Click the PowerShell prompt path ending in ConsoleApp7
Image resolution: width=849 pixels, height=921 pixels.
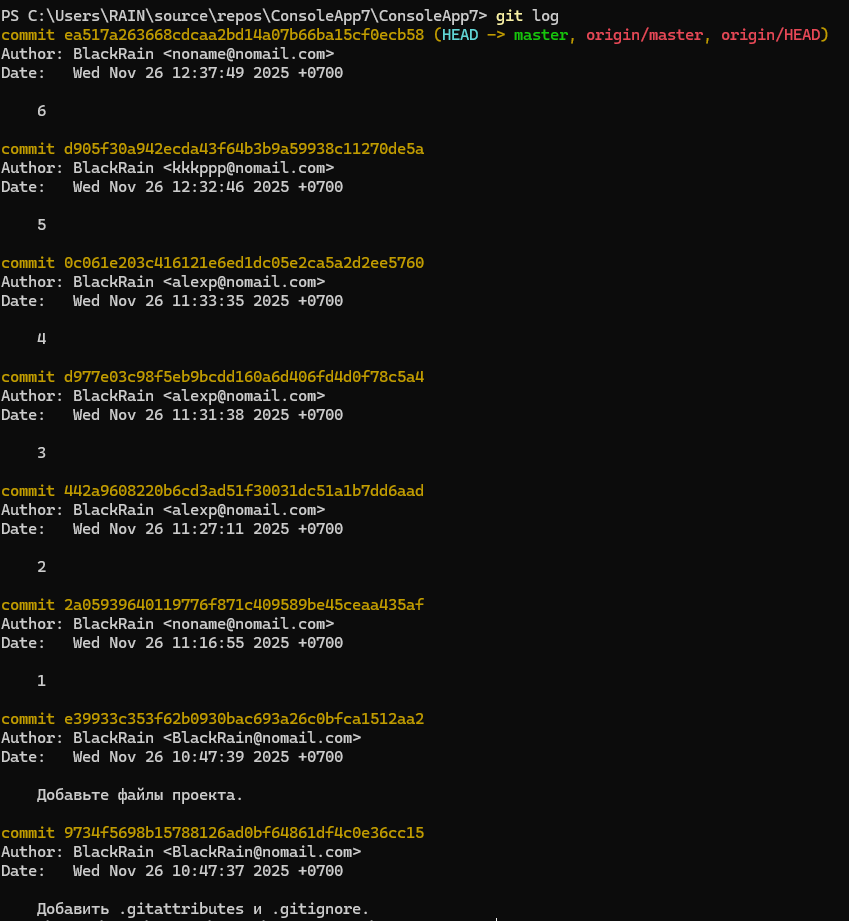click(244, 16)
